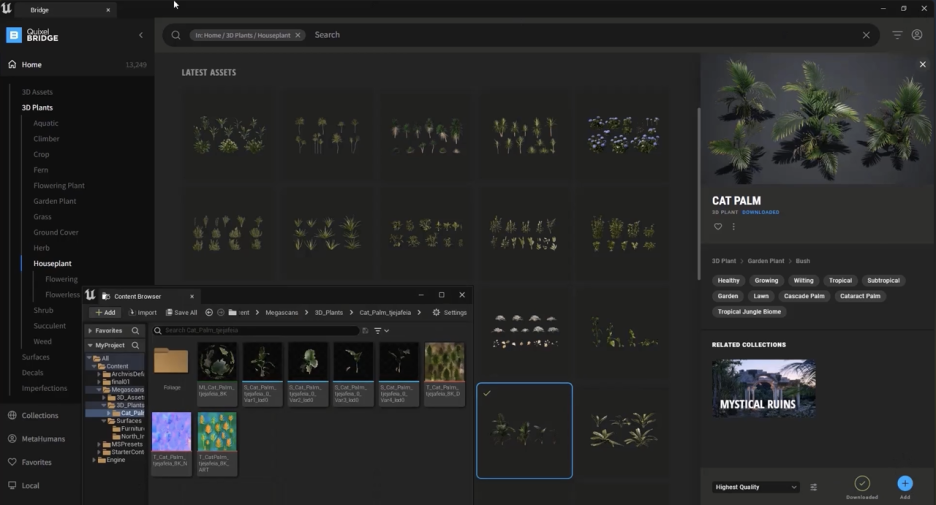The height and width of the screenshot is (505, 936).
Task: Collapse the Megascans folder arrow
Action: tap(98, 390)
